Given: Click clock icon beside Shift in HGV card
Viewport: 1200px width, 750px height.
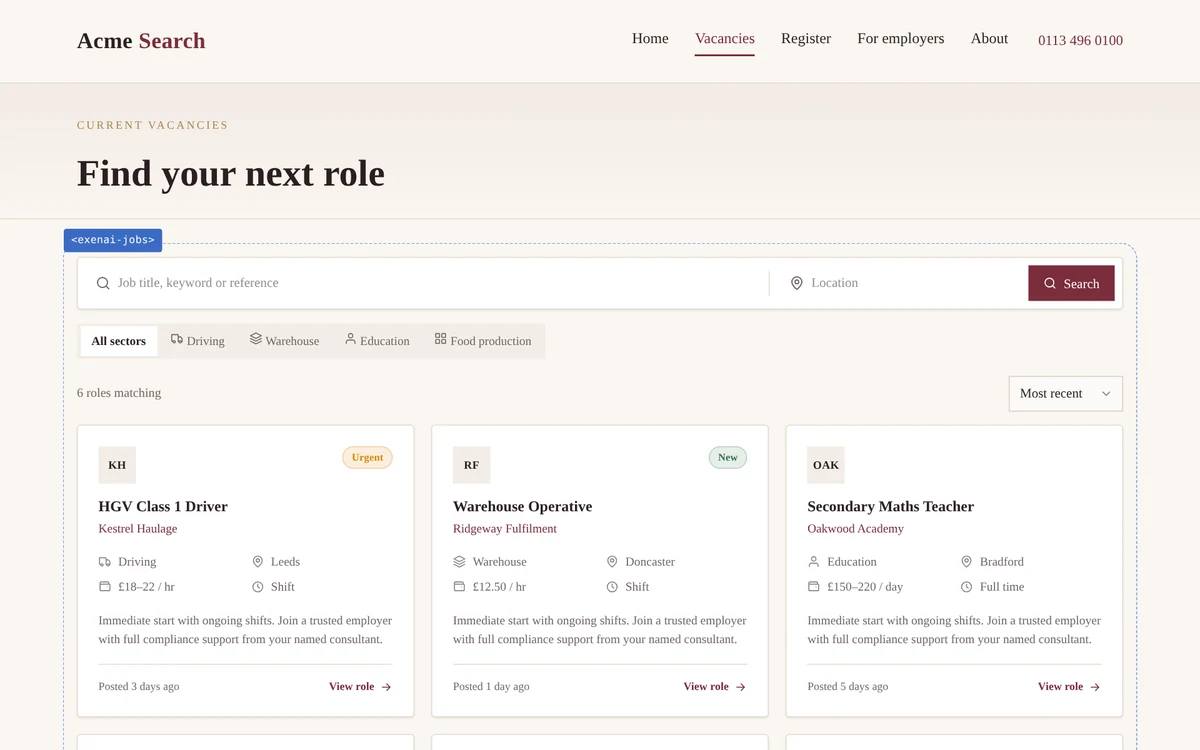Looking at the screenshot, I should 258,587.
